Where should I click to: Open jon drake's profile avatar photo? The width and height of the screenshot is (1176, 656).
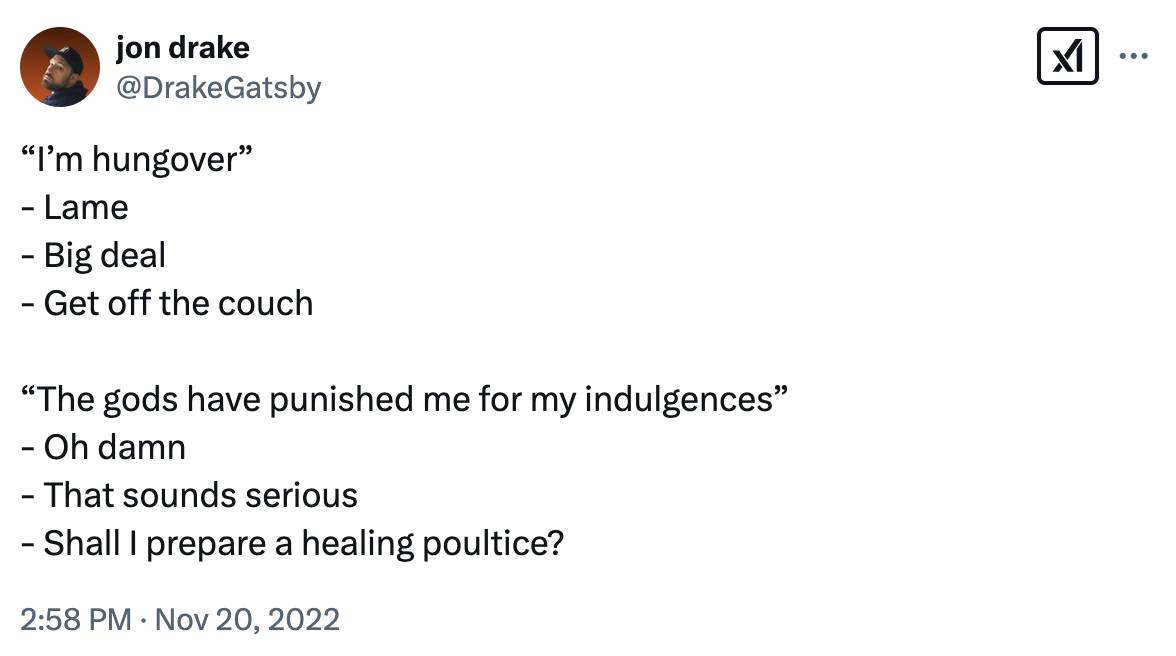pos(60,67)
